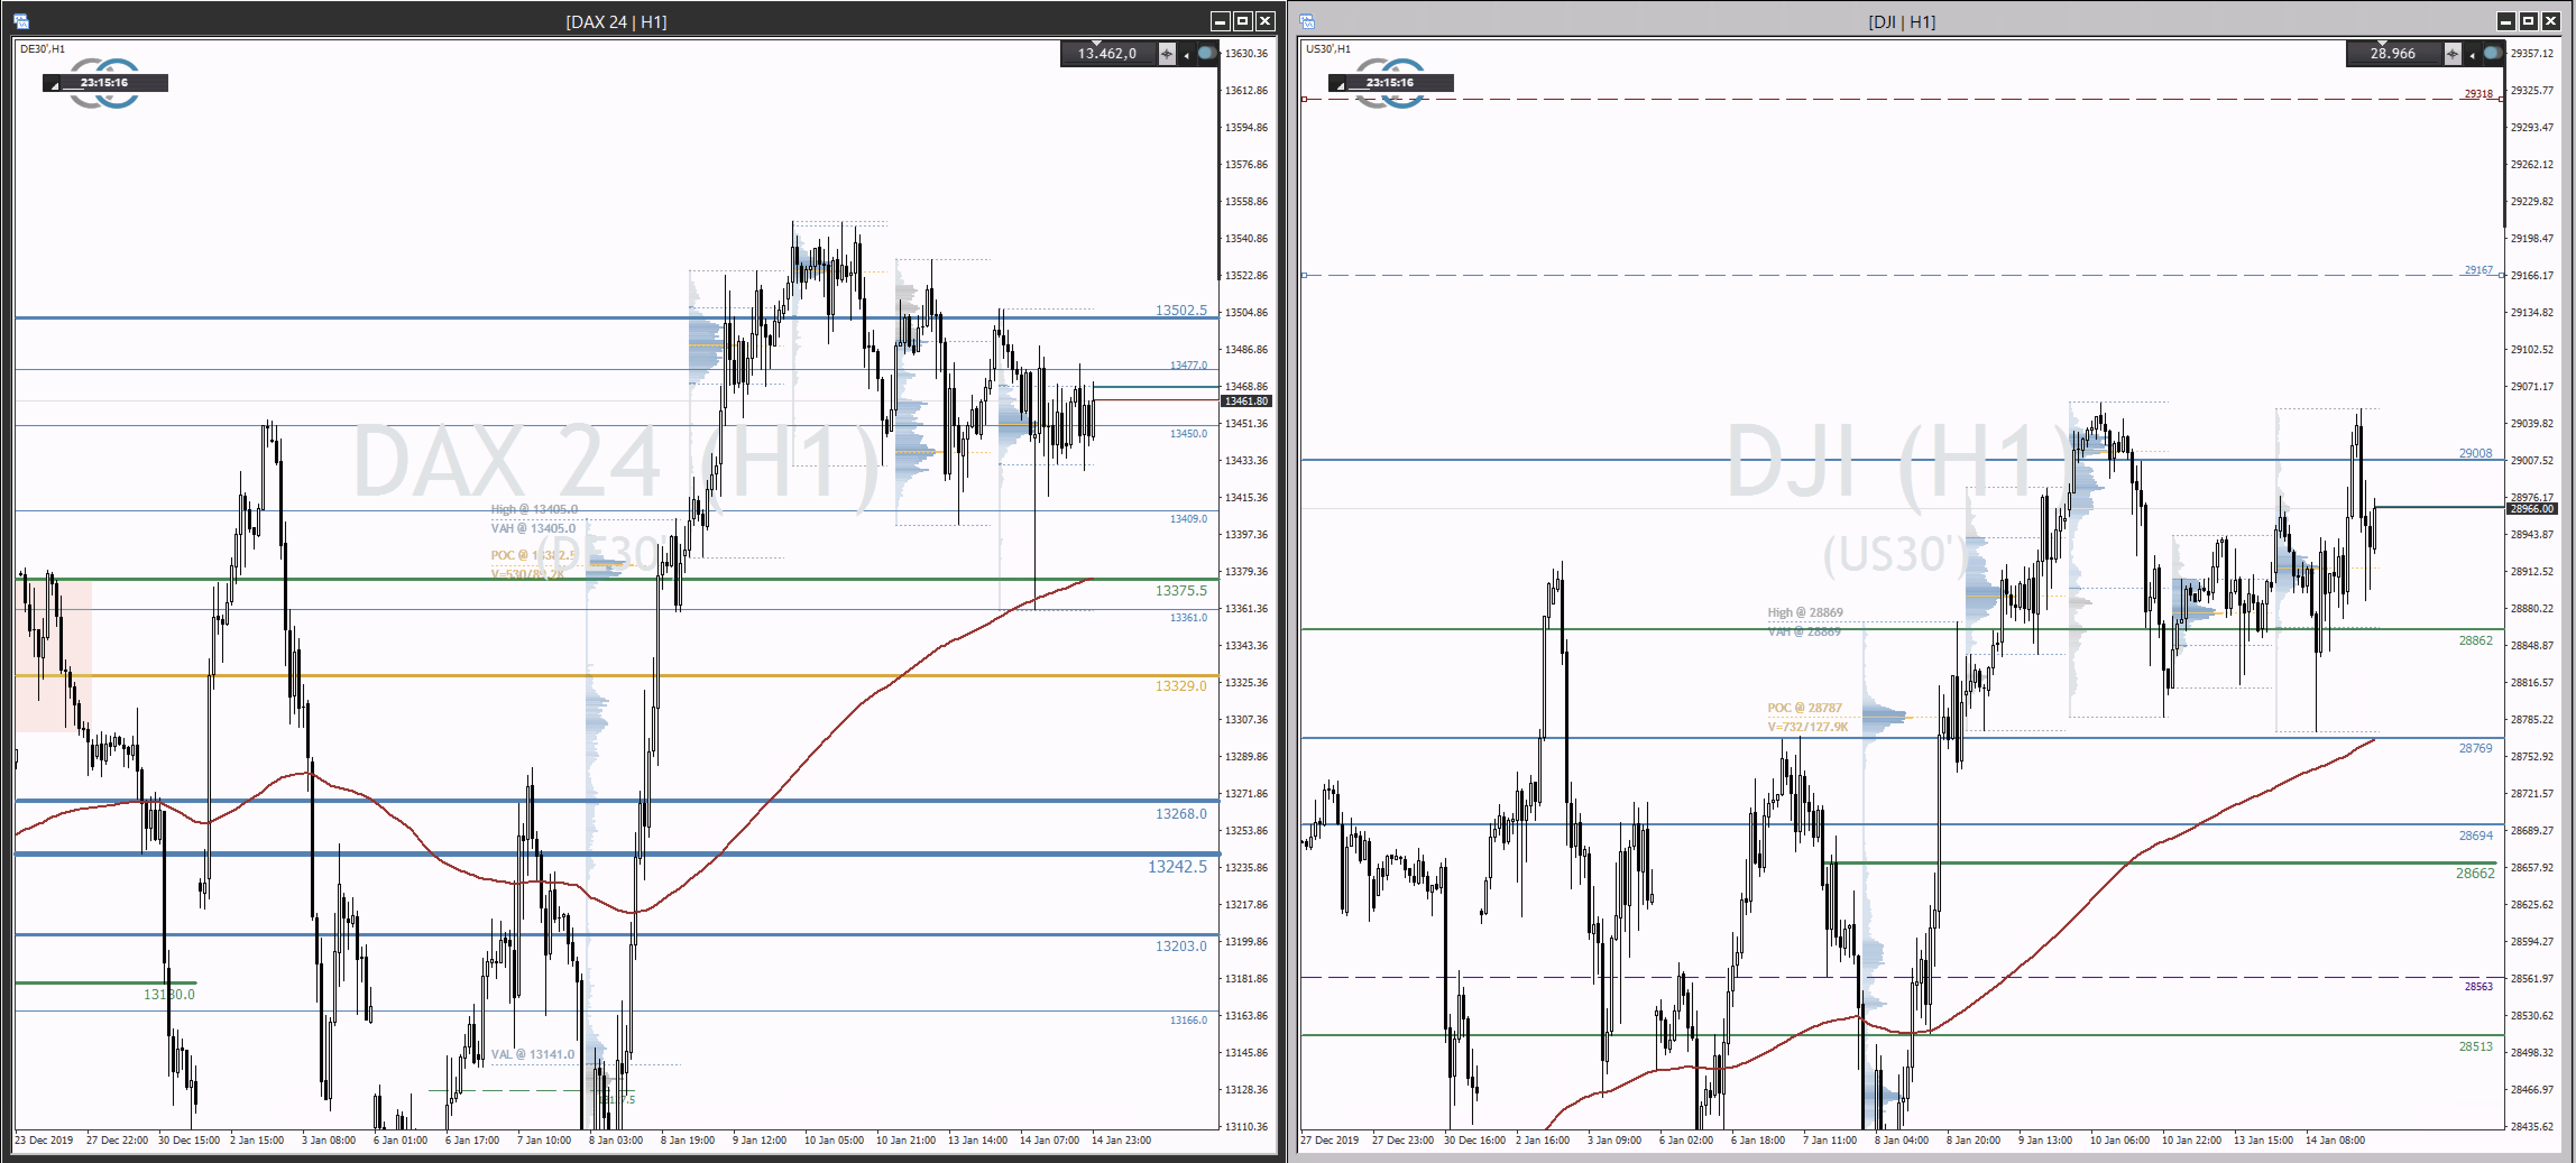
Task: Select the green 28513 level label
Action: [x=2475, y=1046]
